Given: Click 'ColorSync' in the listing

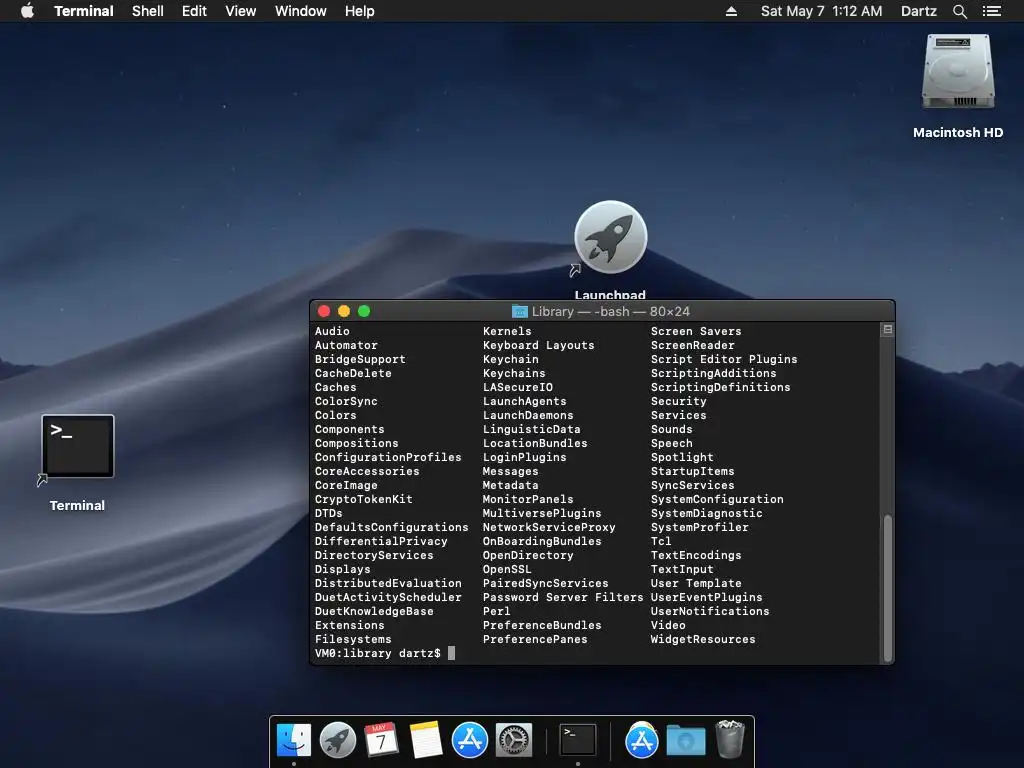Looking at the screenshot, I should (x=346, y=401).
